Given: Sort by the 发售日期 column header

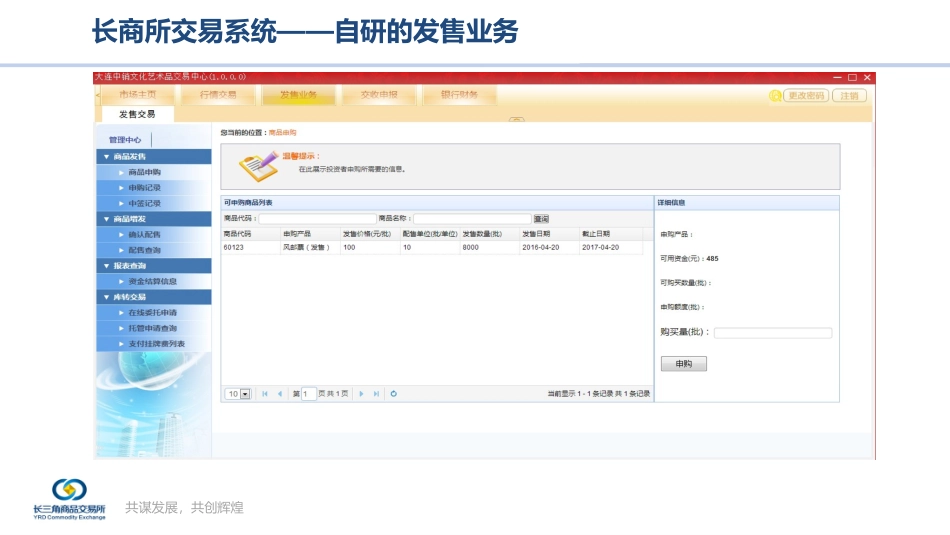Looking at the screenshot, I should (550, 234).
